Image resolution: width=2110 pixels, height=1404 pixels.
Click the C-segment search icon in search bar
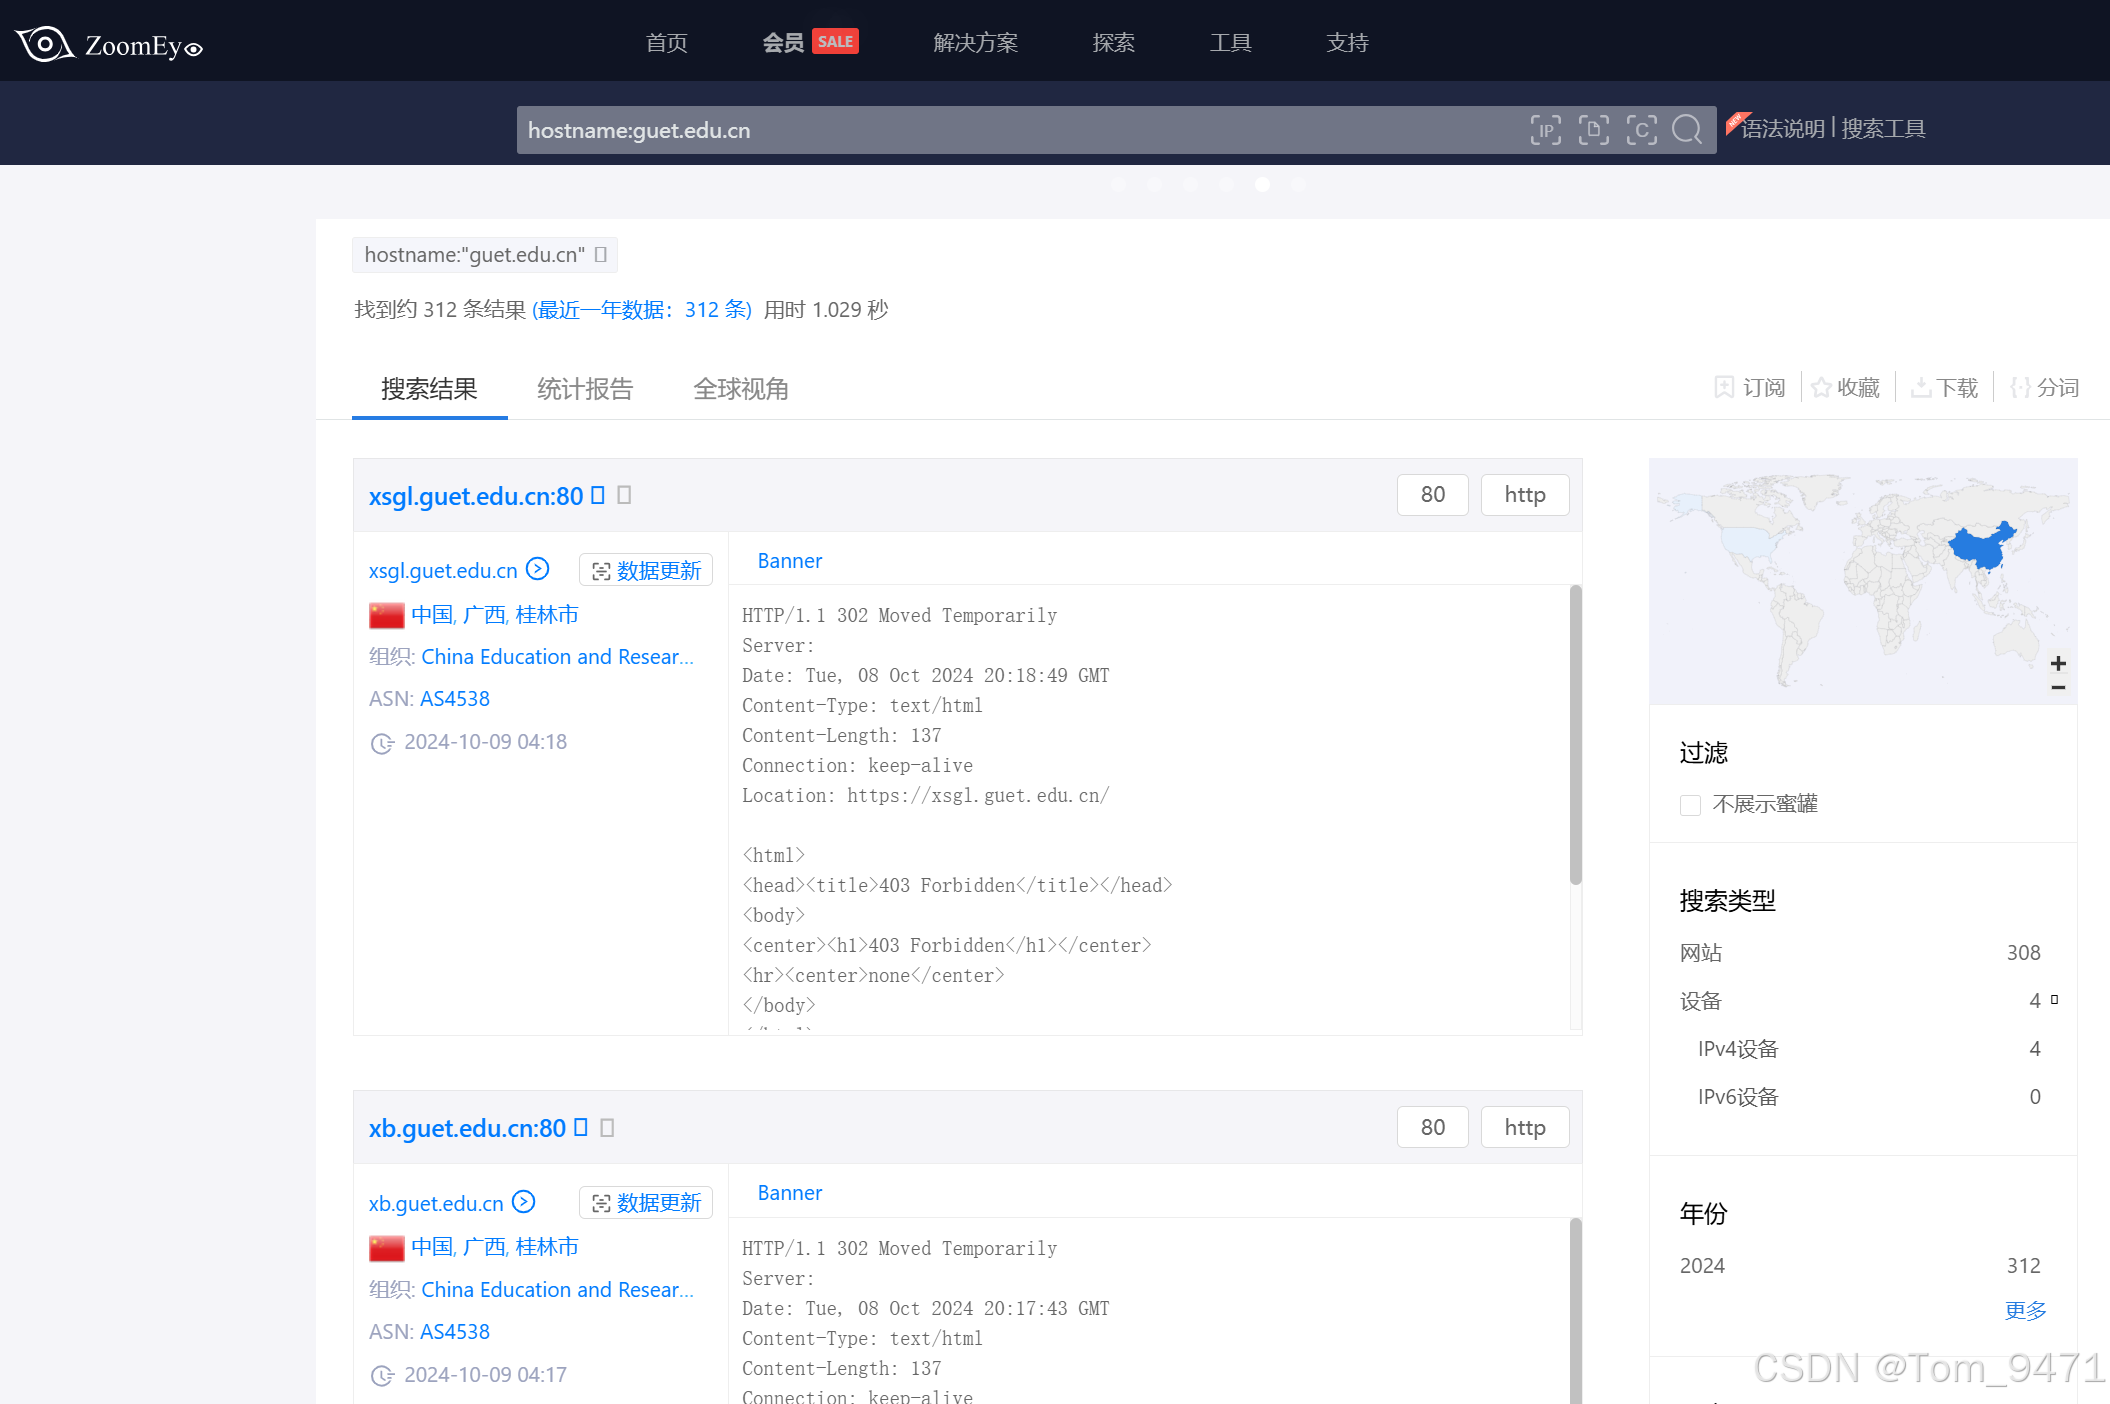tap(1641, 130)
